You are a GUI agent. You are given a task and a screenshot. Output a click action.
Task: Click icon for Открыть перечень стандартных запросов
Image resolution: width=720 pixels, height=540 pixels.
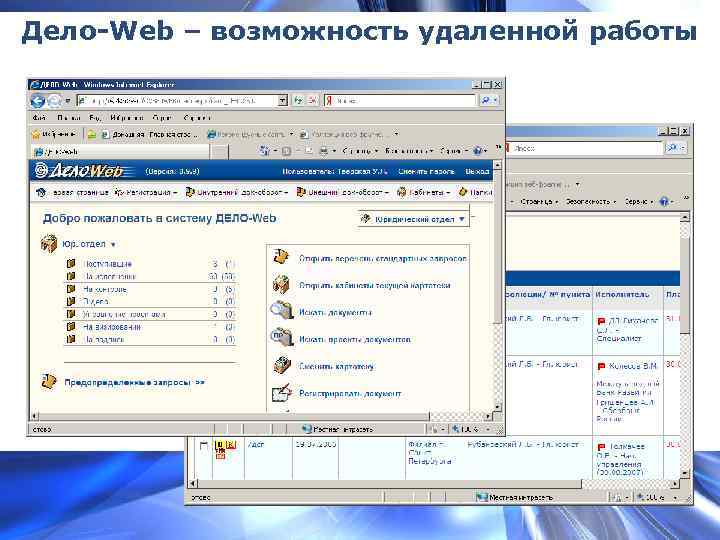pos(281,257)
